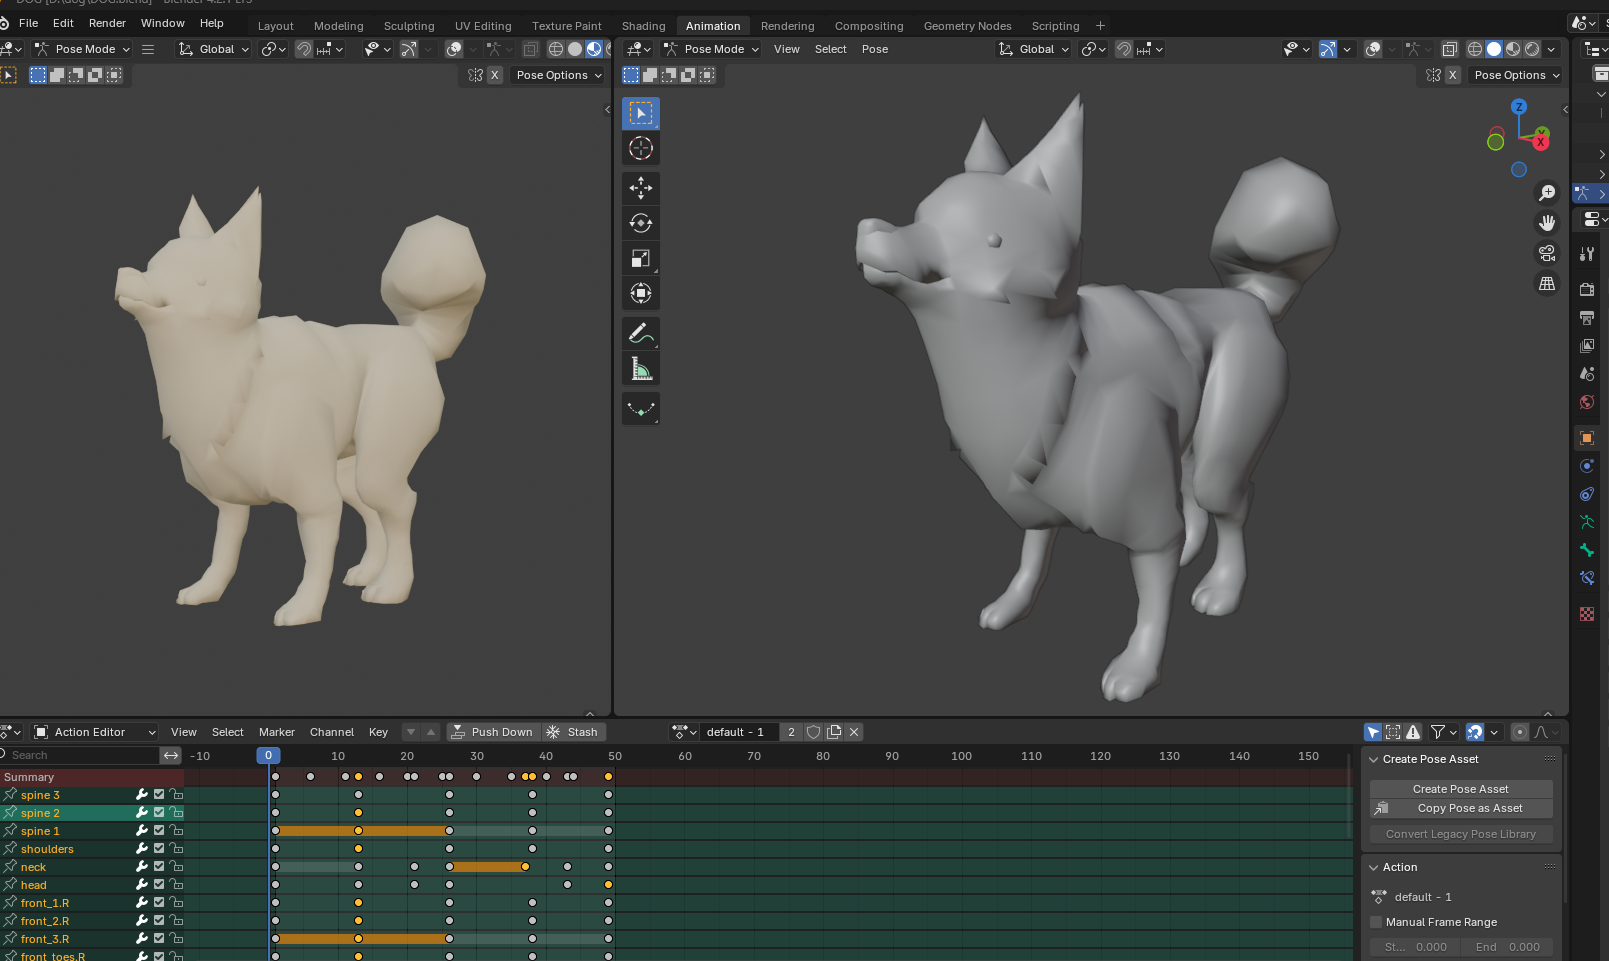Click the Z axis of navigation gizmo
1609x961 pixels.
[x=1519, y=107]
